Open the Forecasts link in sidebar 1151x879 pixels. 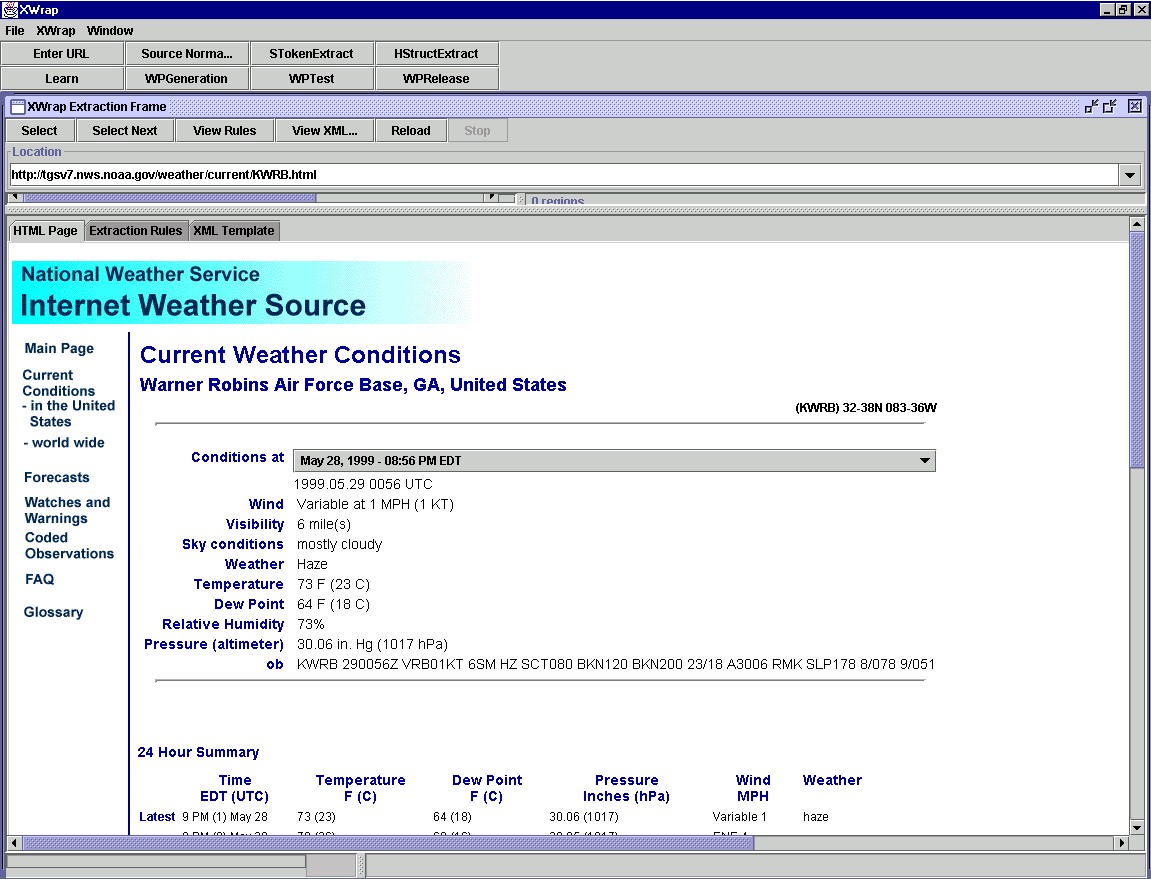pyautogui.click(x=57, y=478)
